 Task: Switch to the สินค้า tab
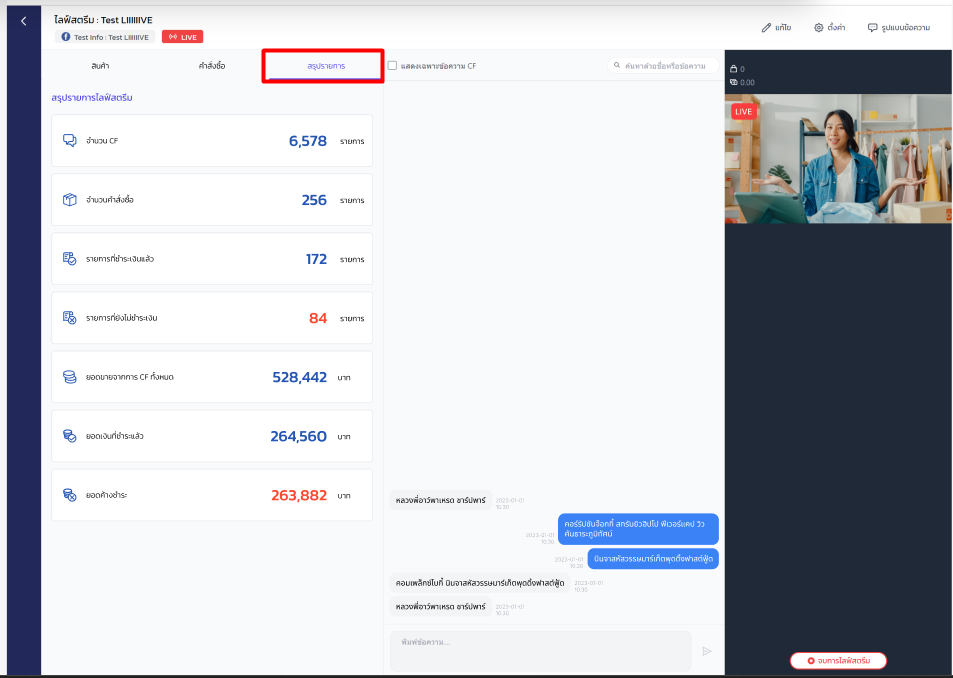100,65
